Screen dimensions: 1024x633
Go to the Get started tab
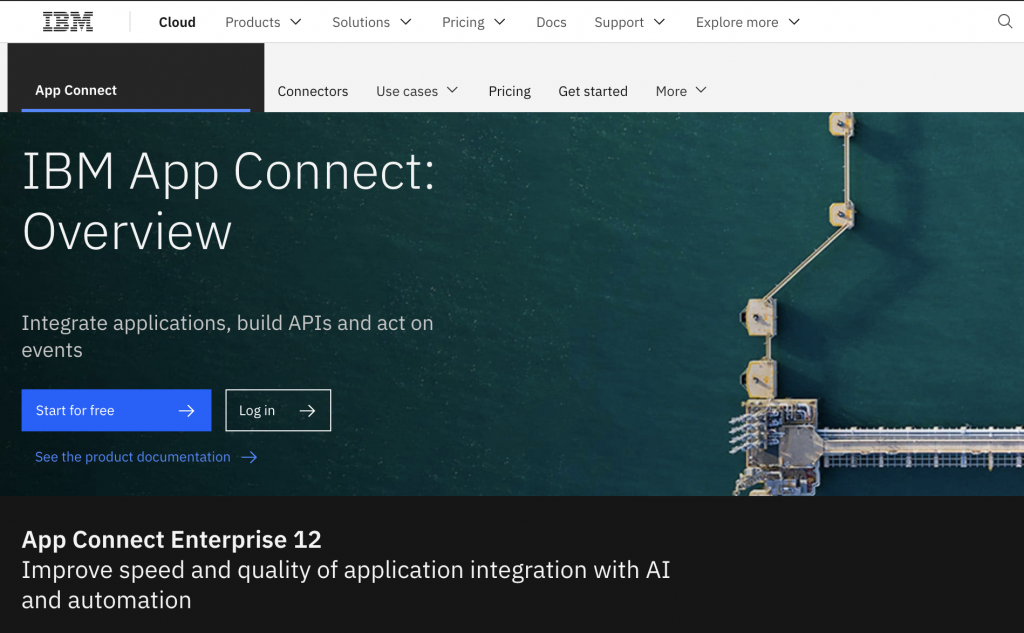[592, 91]
